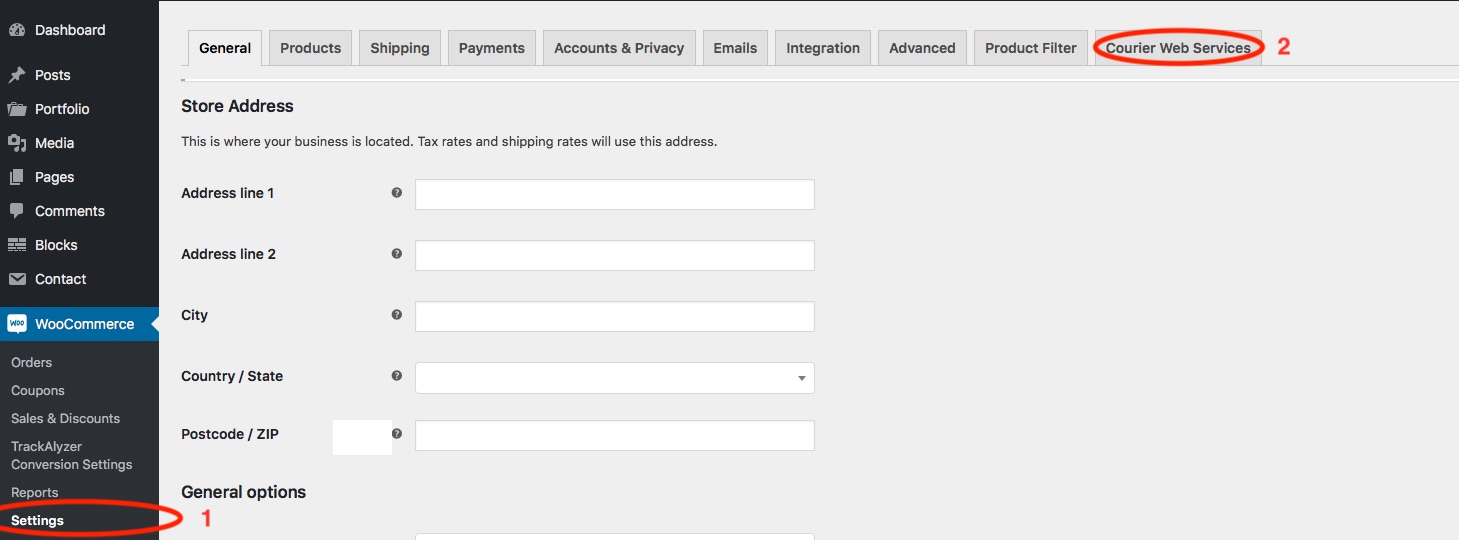Click into the City field
The image size is (1459, 540).
[615, 317]
